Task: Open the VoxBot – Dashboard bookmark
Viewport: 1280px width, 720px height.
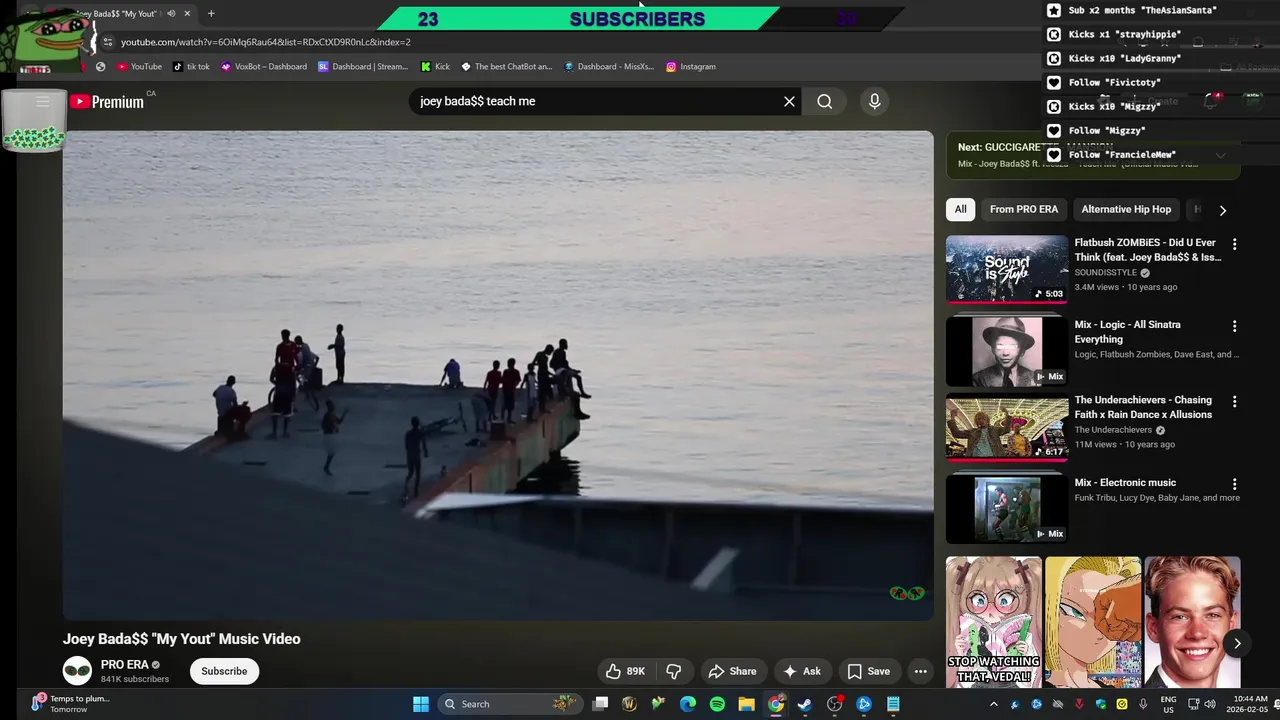Action: (x=264, y=67)
